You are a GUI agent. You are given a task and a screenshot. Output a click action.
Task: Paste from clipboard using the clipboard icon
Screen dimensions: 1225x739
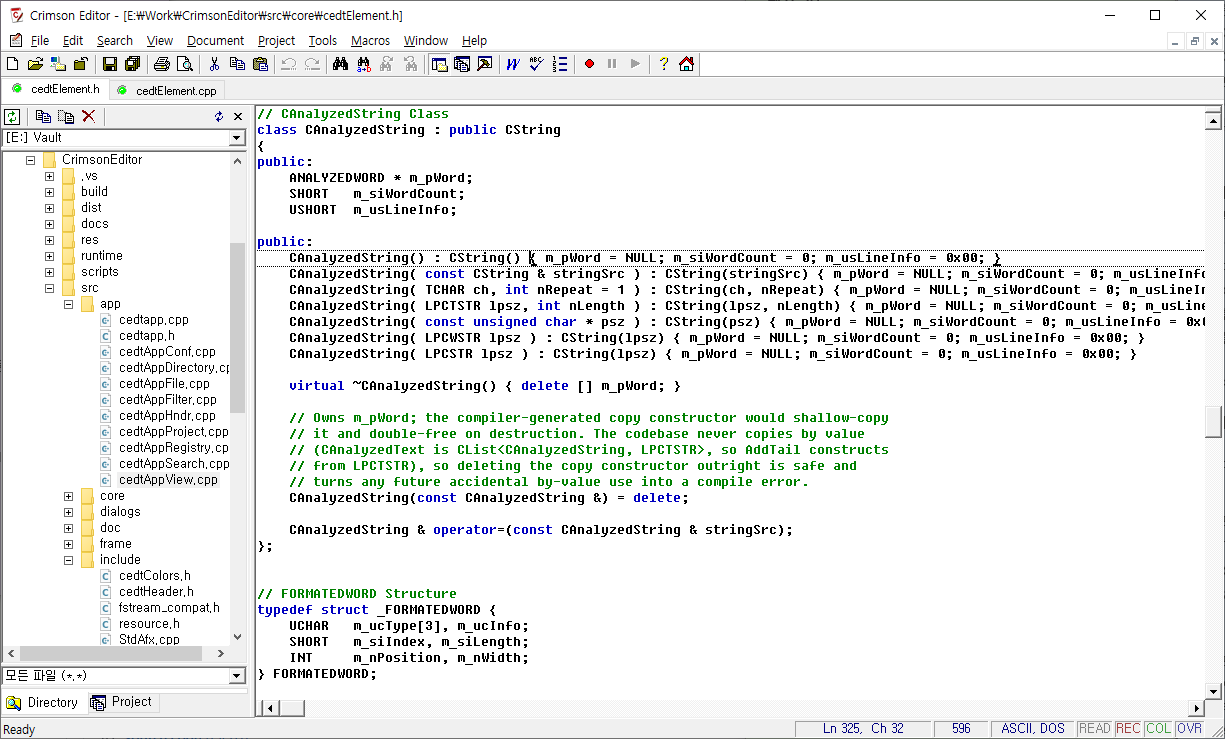tap(260, 64)
